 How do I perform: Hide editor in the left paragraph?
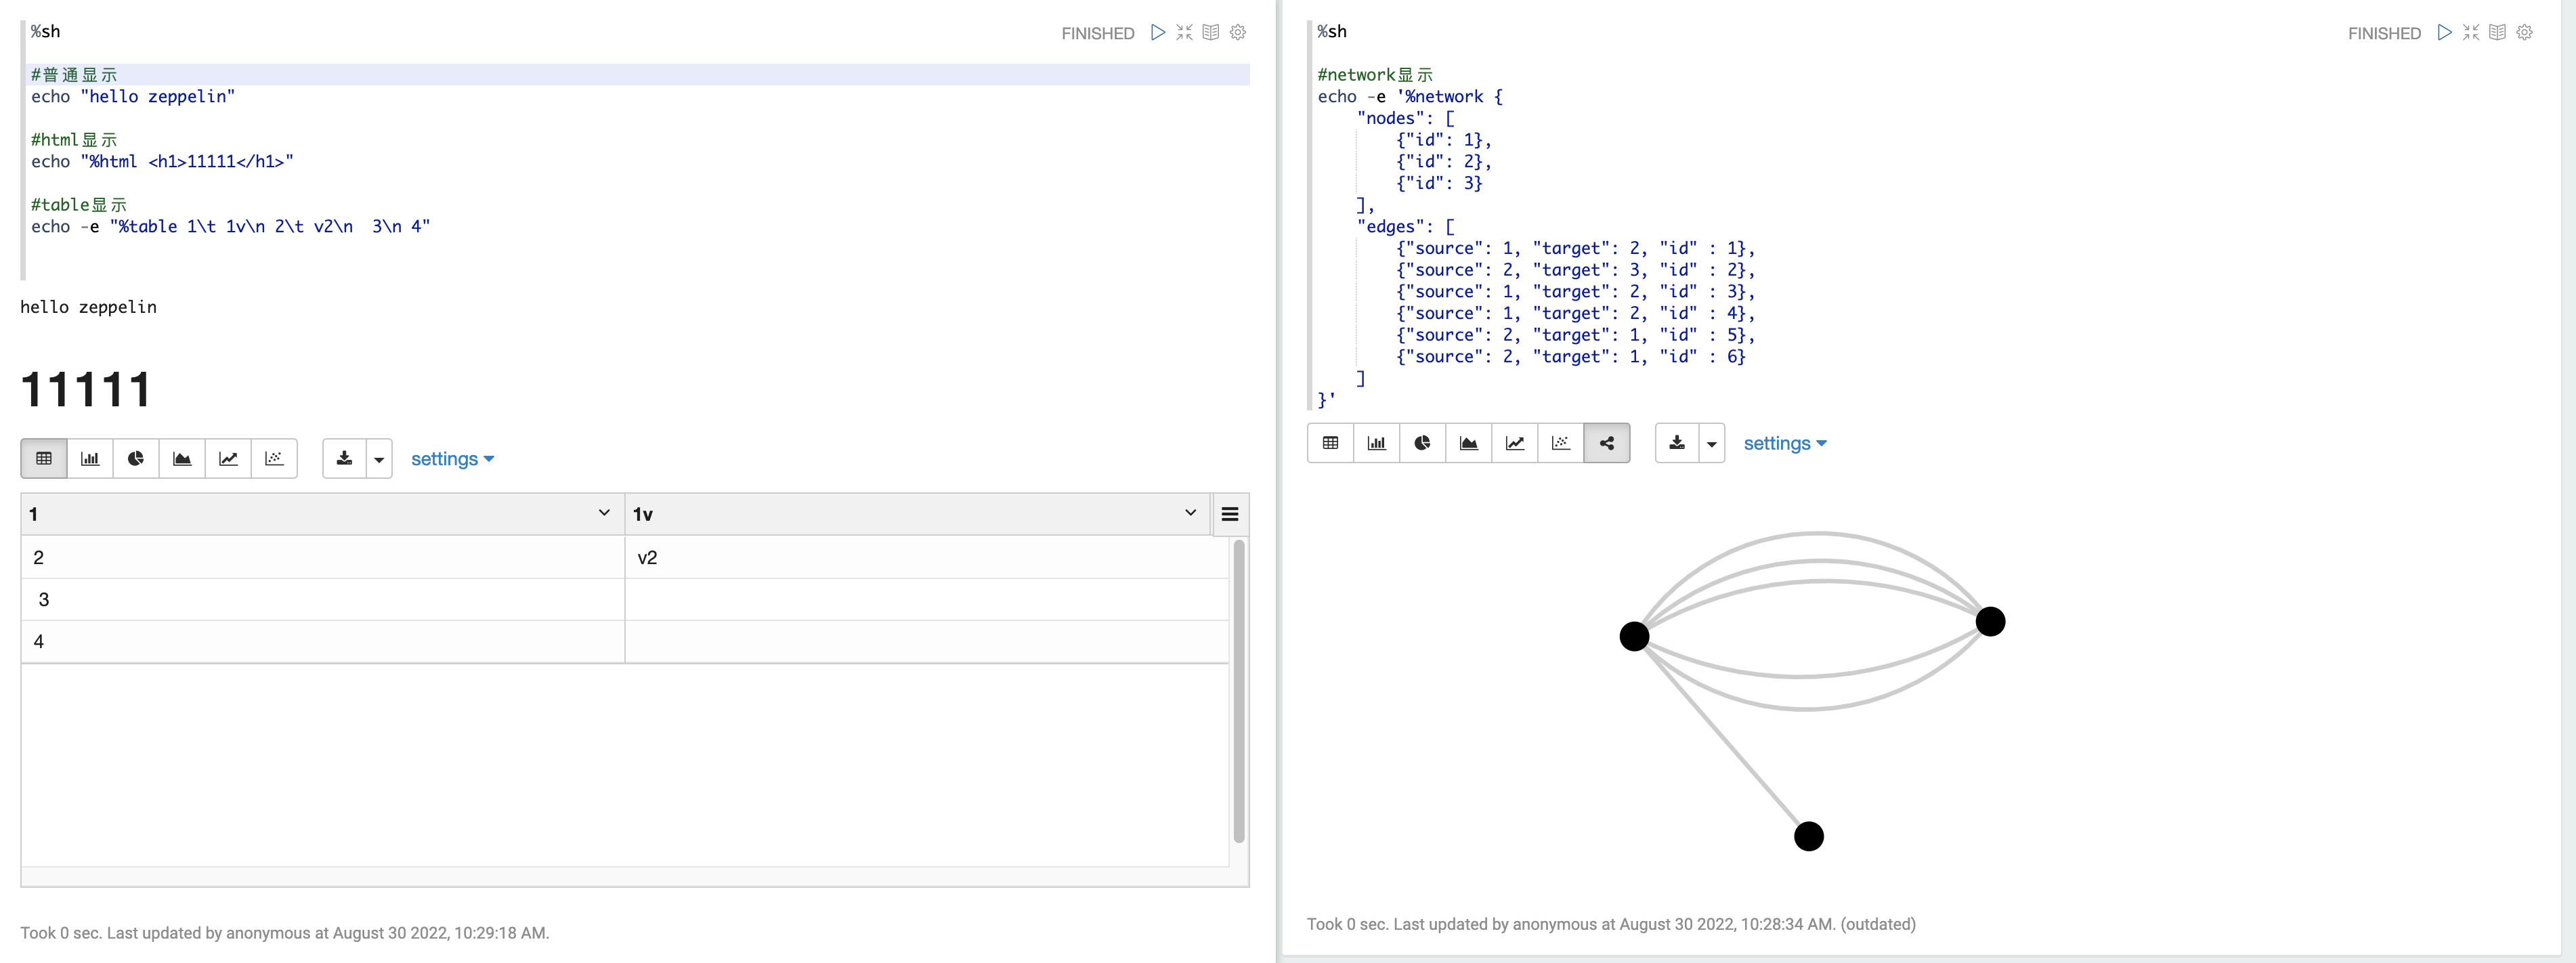tap(1184, 32)
